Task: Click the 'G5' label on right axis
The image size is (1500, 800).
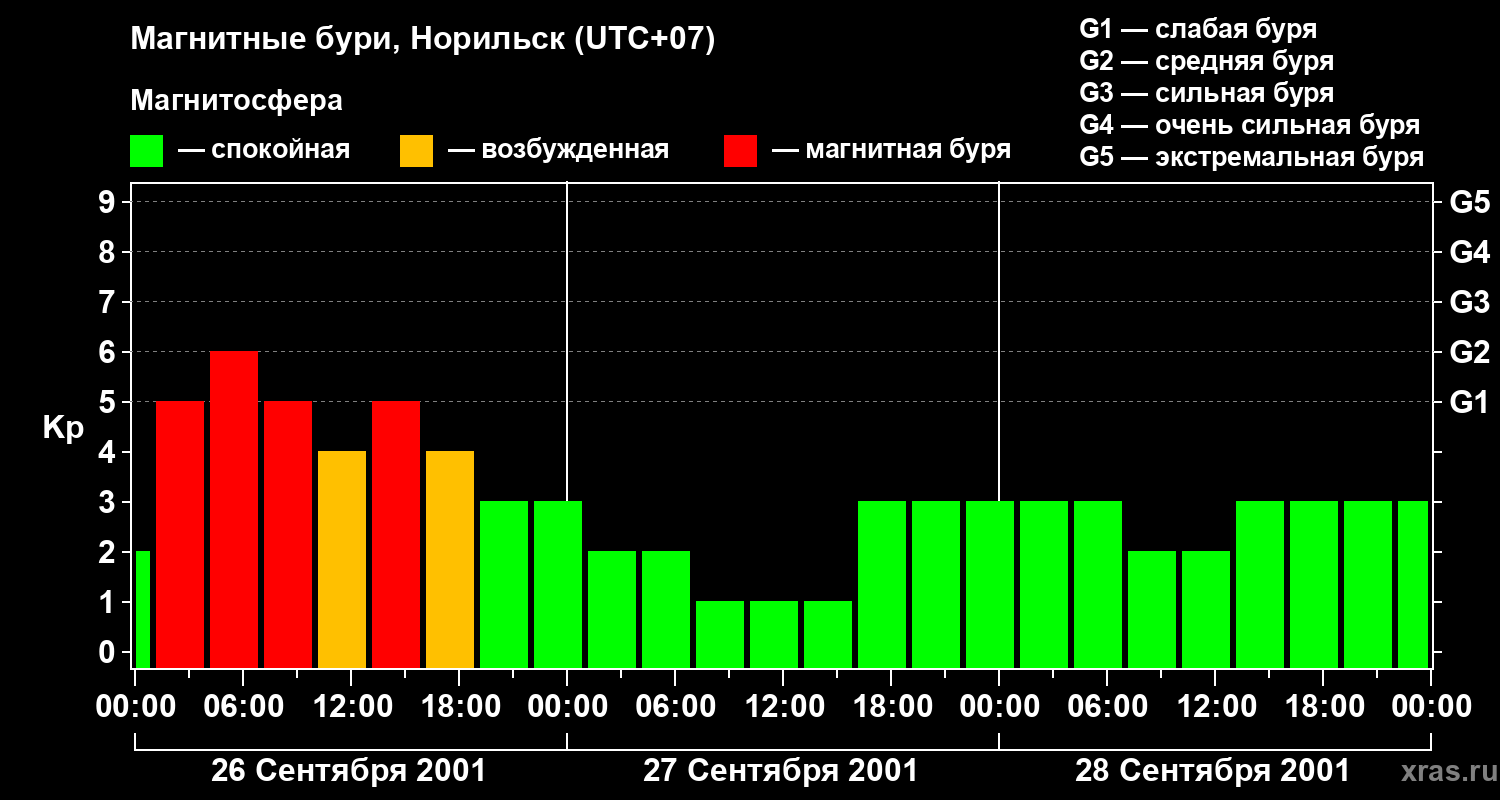Action: point(1470,203)
